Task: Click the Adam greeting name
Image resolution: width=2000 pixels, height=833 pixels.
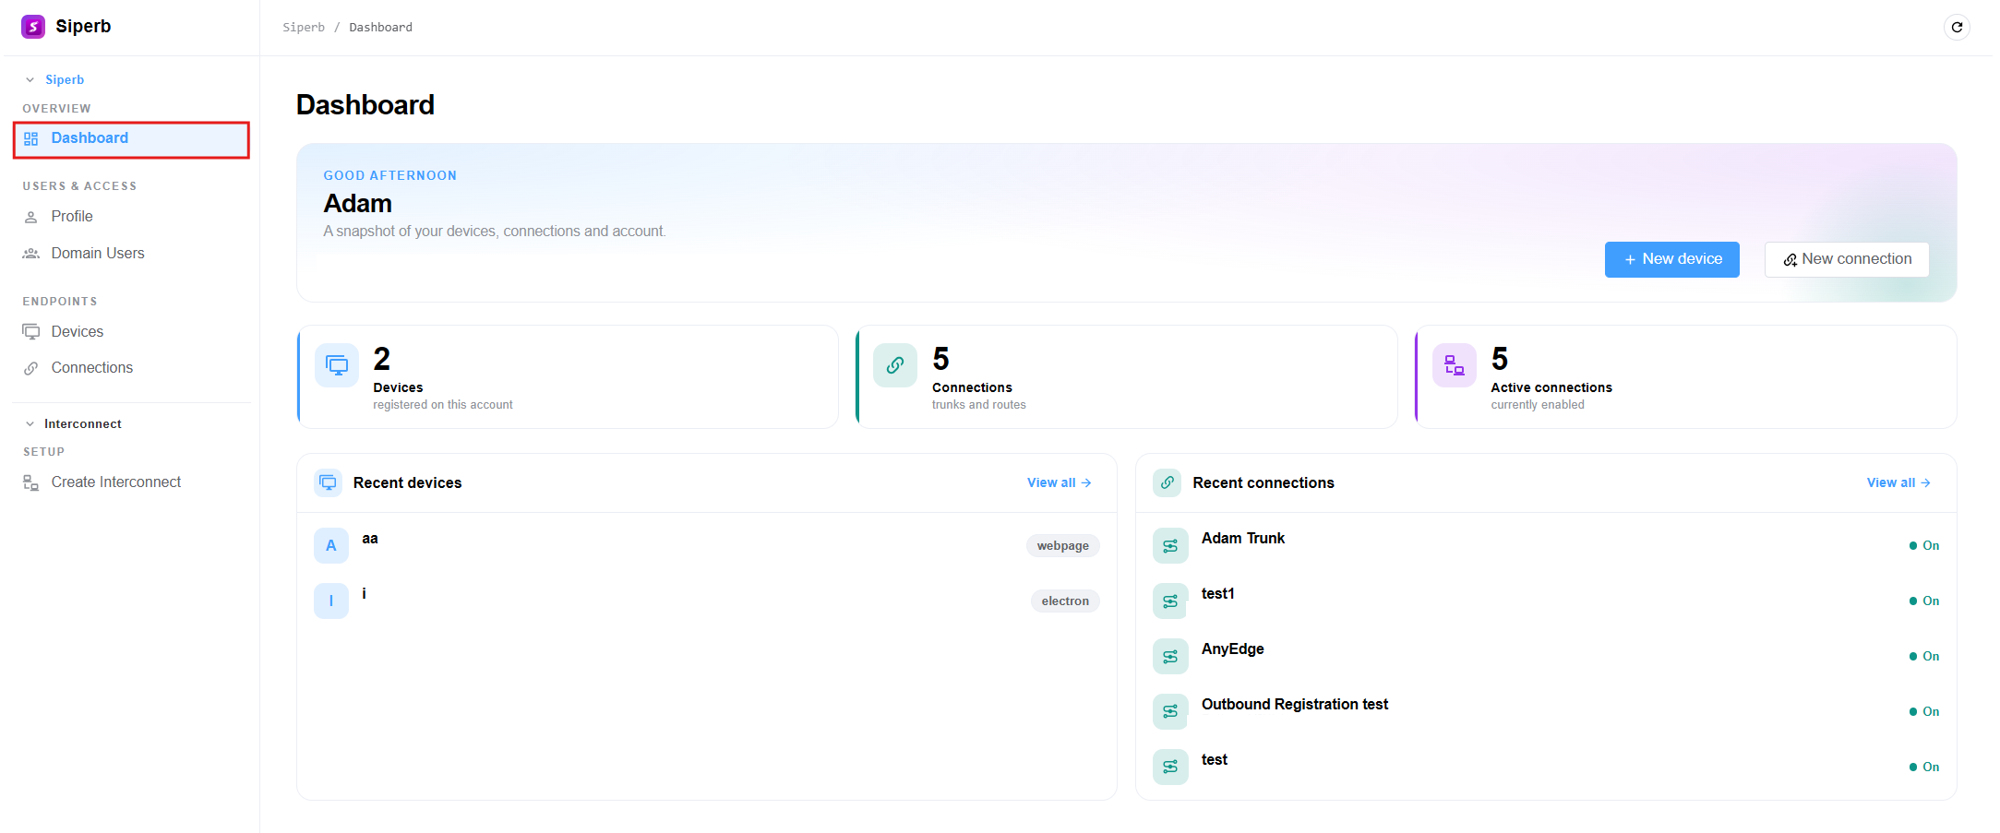Action: click(x=357, y=204)
